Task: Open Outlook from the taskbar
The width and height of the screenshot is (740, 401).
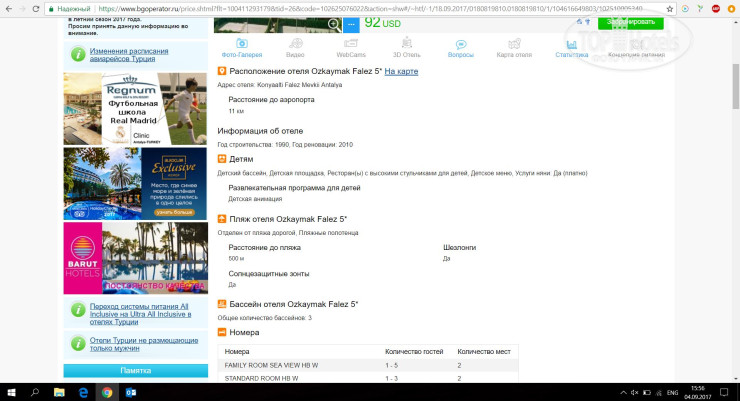Action: tap(131, 391)
